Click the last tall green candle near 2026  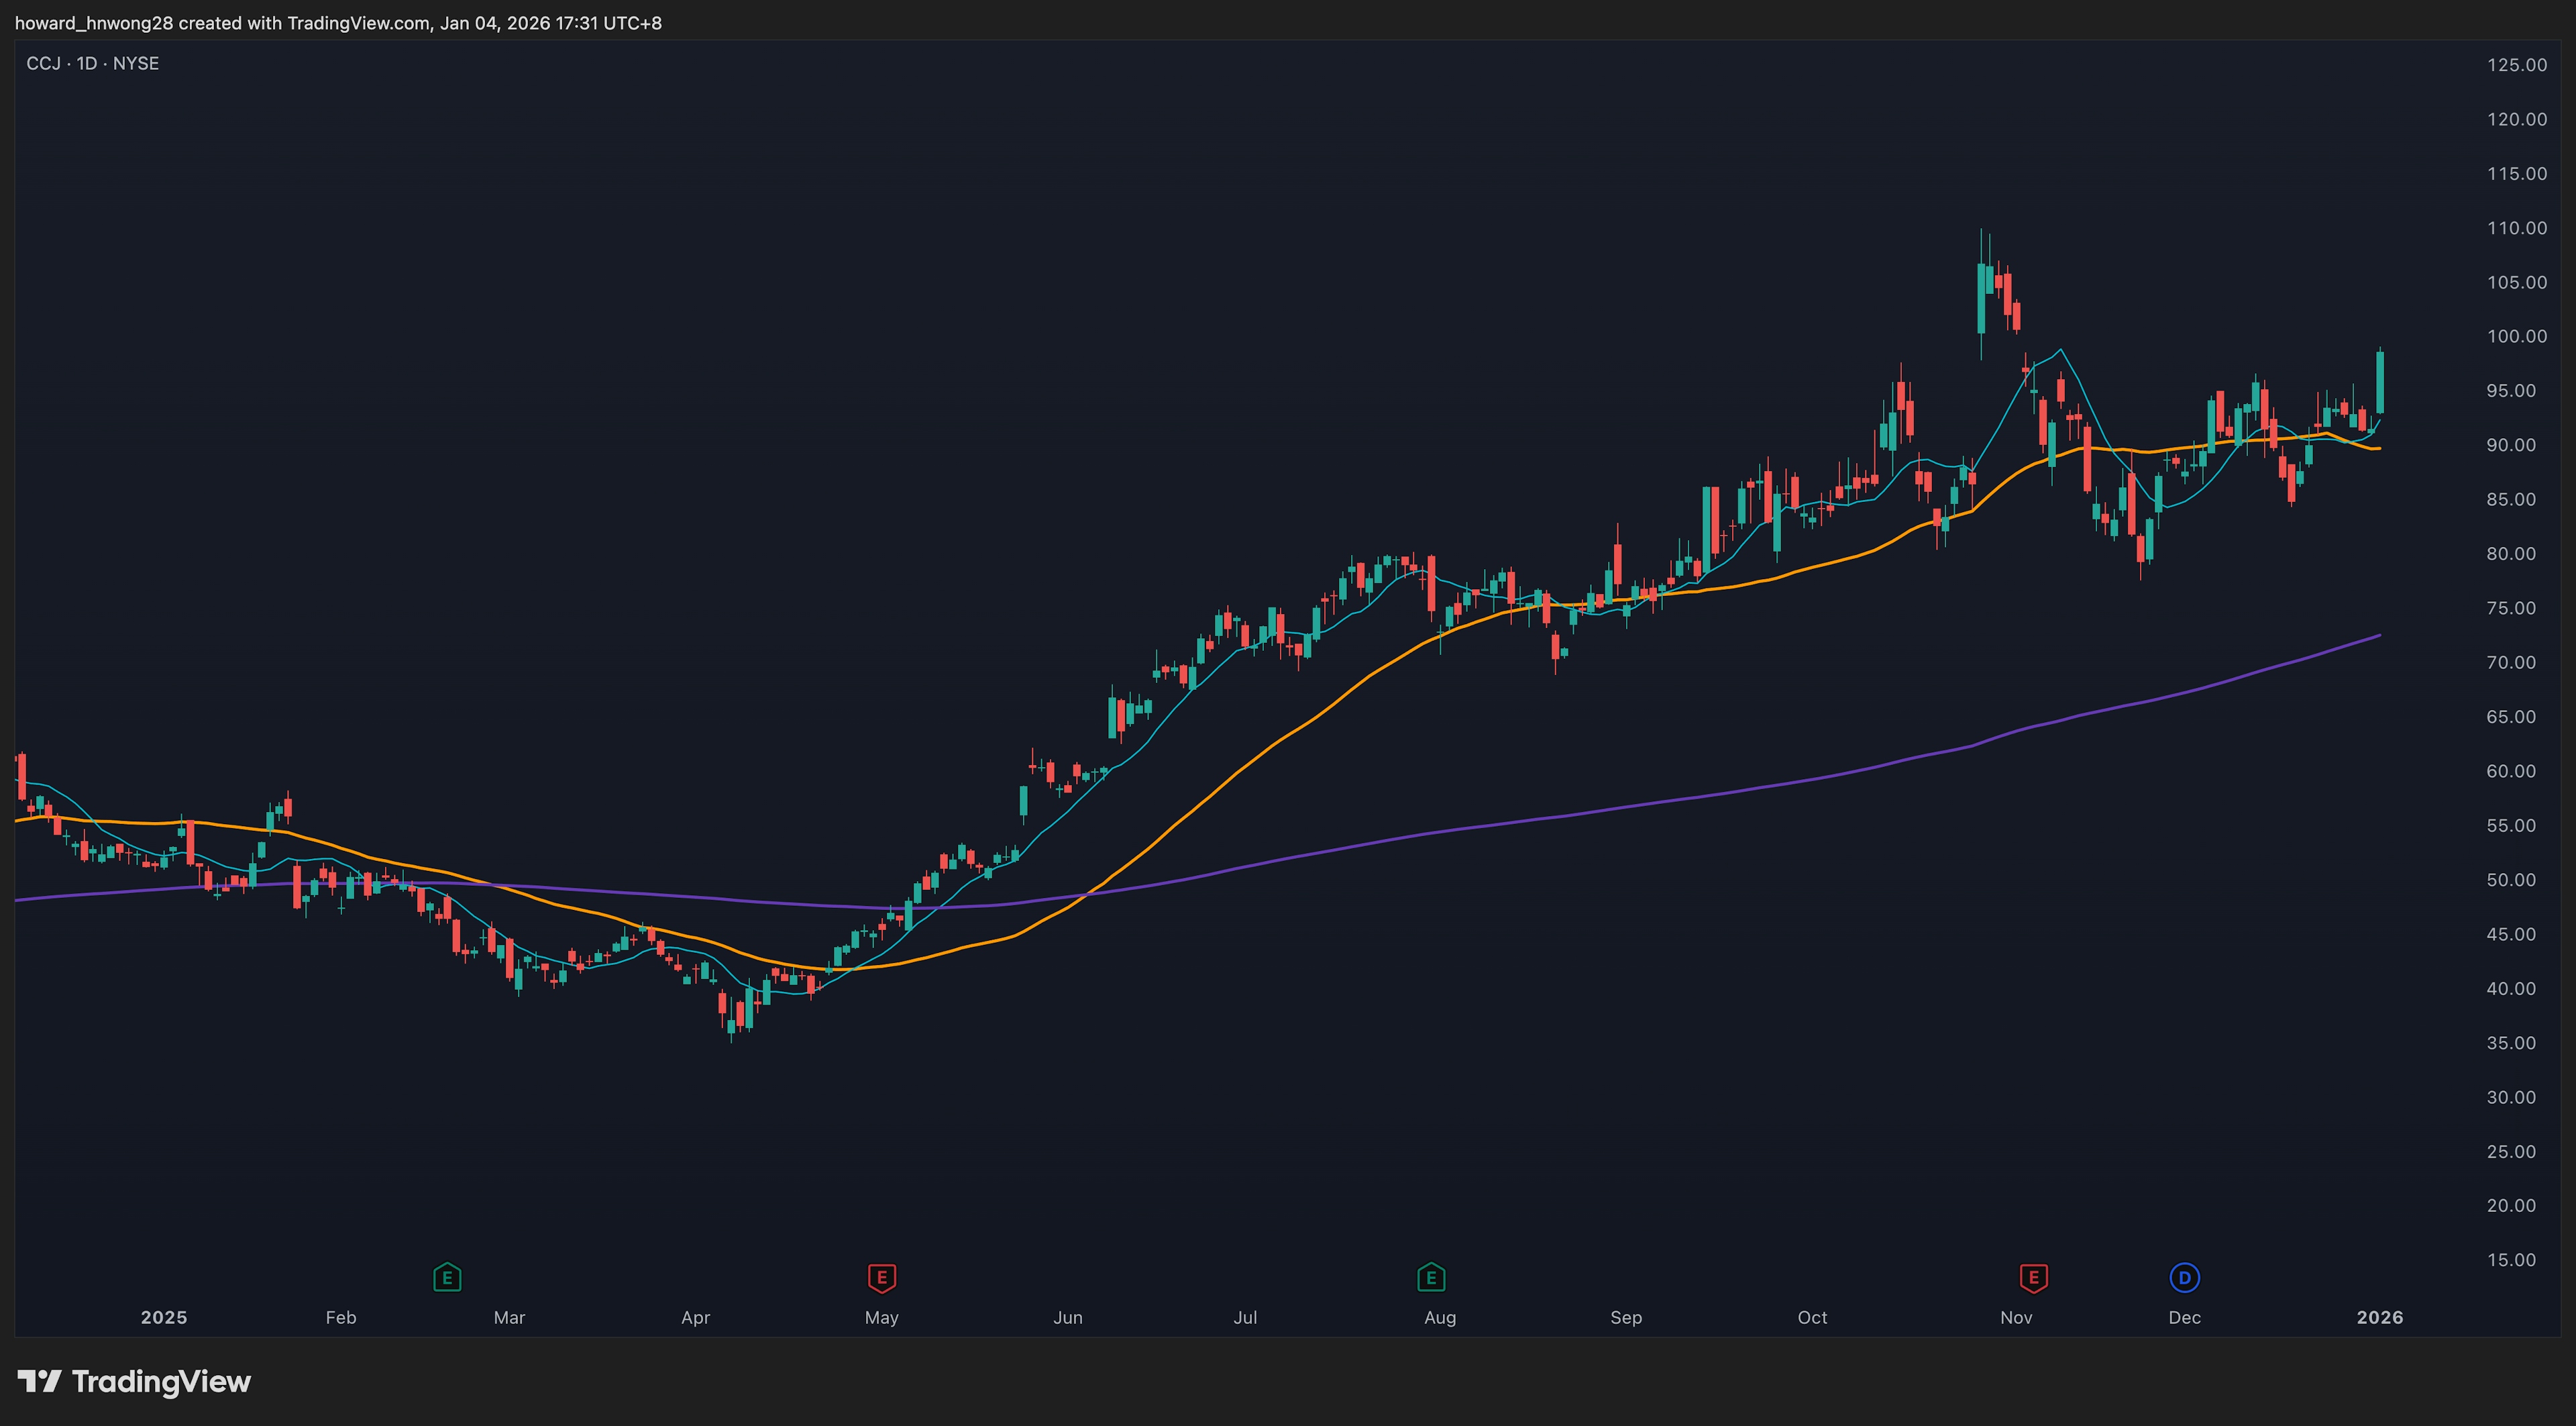pos(2380,383)
